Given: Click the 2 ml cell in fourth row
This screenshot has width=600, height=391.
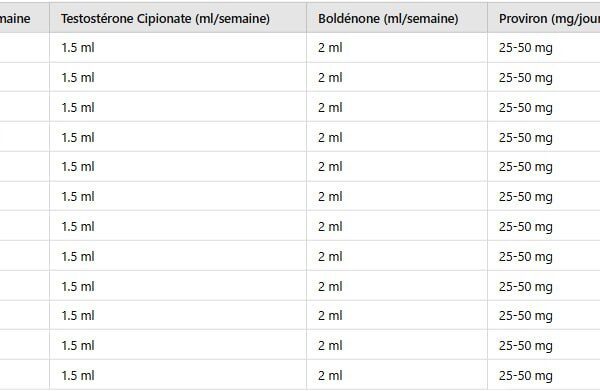Looking at the screenshot, I should pyautogui.click(x=397, y=137).
